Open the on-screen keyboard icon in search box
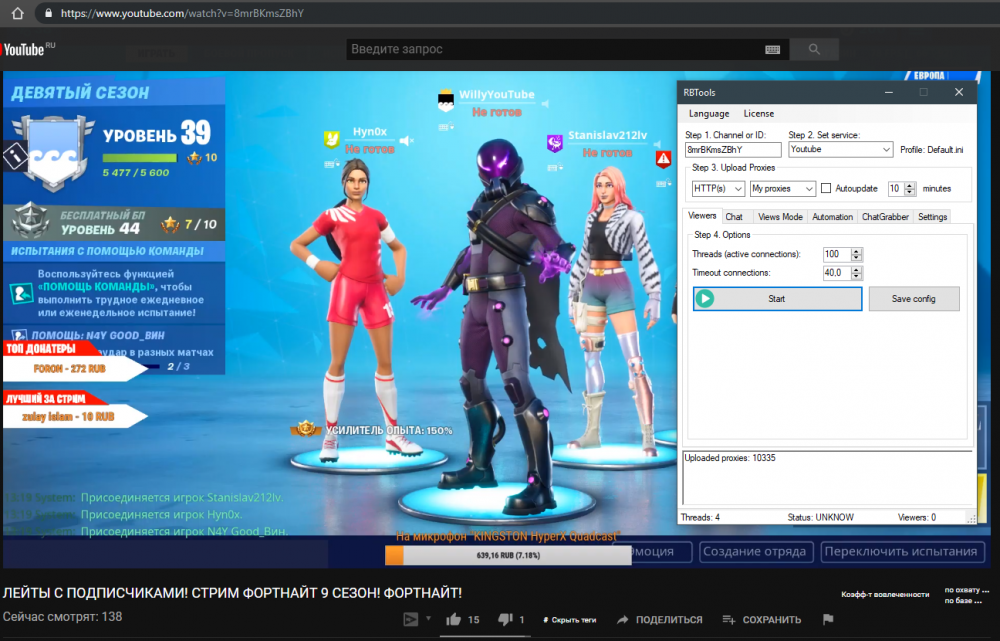The height and width of the screenshot is (641, 1000). (x=773, y=49)
